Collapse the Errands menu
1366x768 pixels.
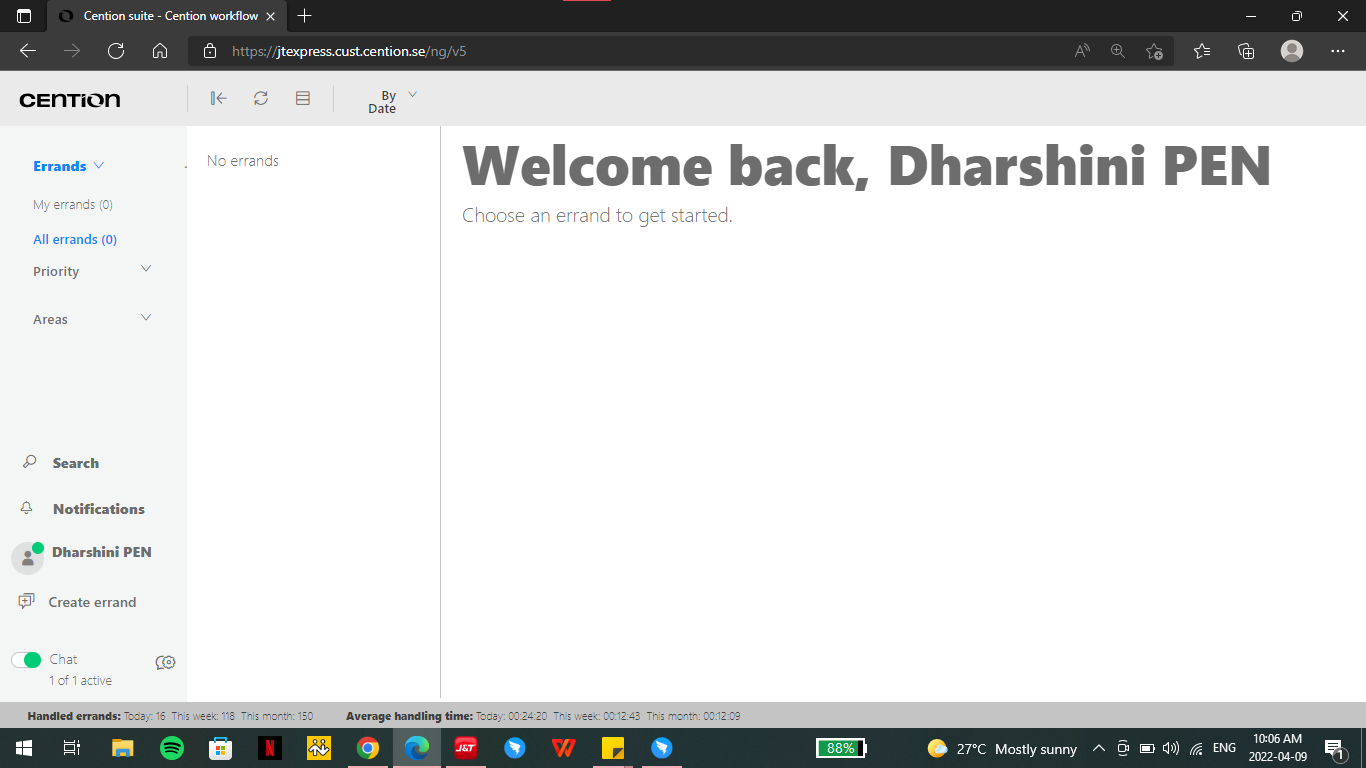click(x=98, y=166)
